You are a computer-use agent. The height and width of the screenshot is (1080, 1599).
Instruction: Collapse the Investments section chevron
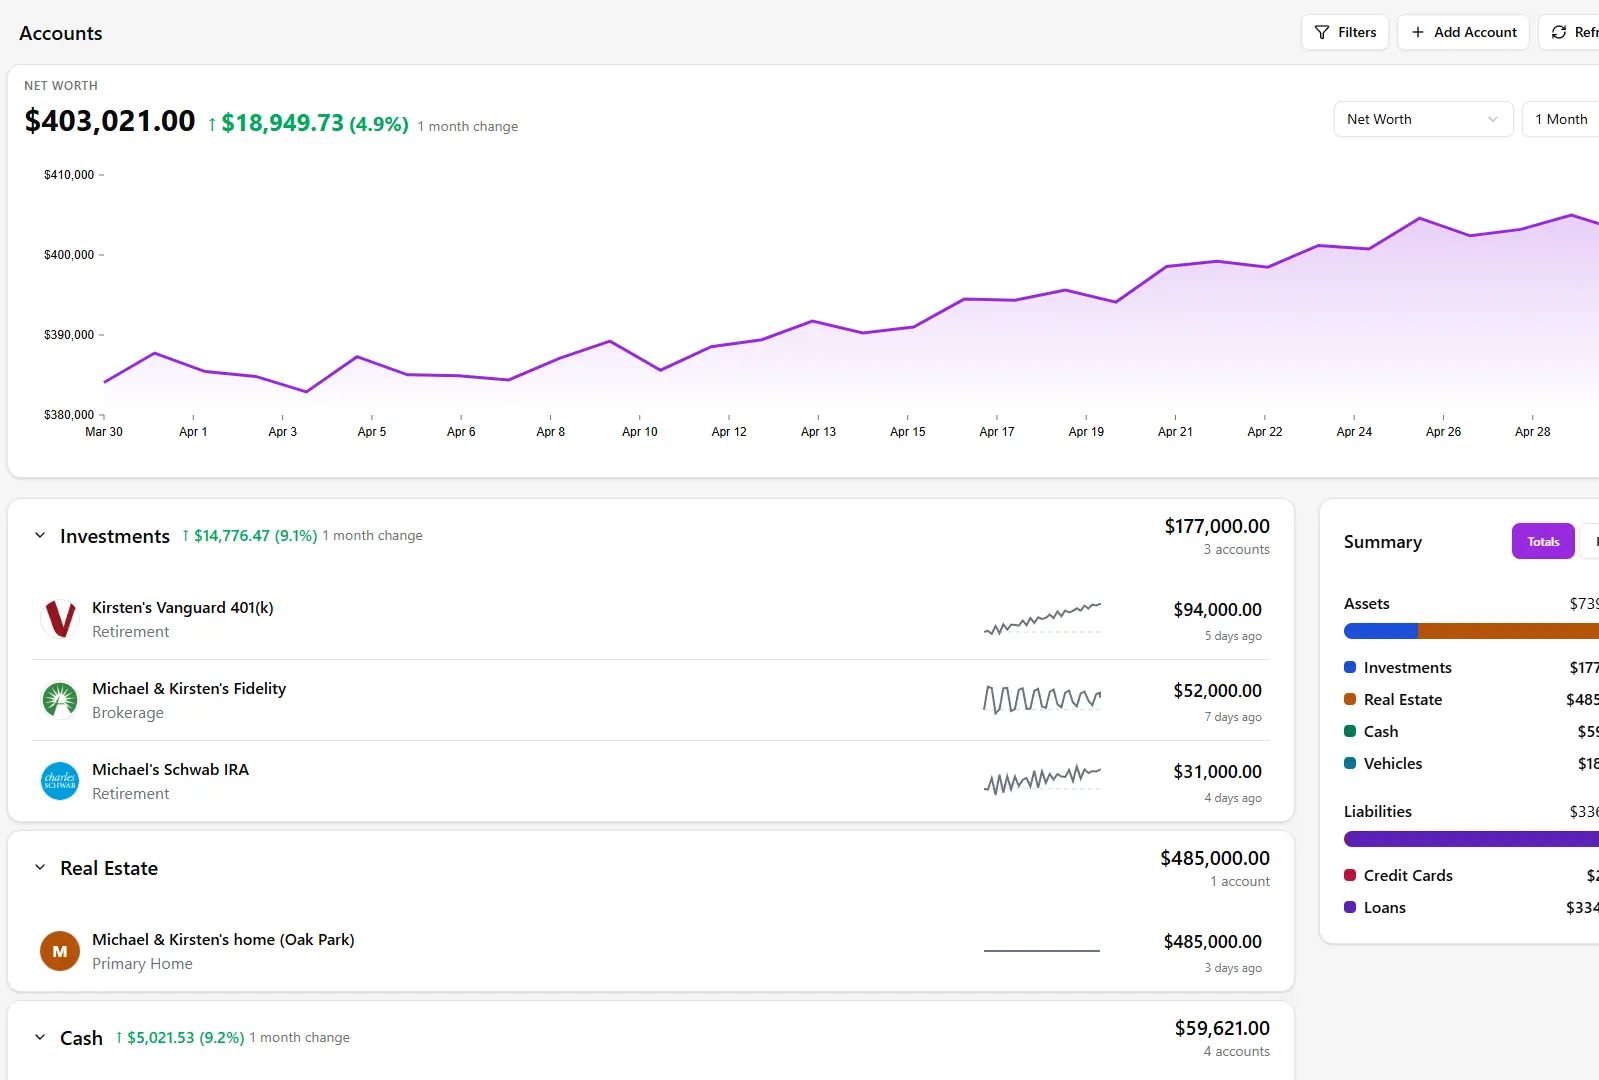click(x=40, y=536)
